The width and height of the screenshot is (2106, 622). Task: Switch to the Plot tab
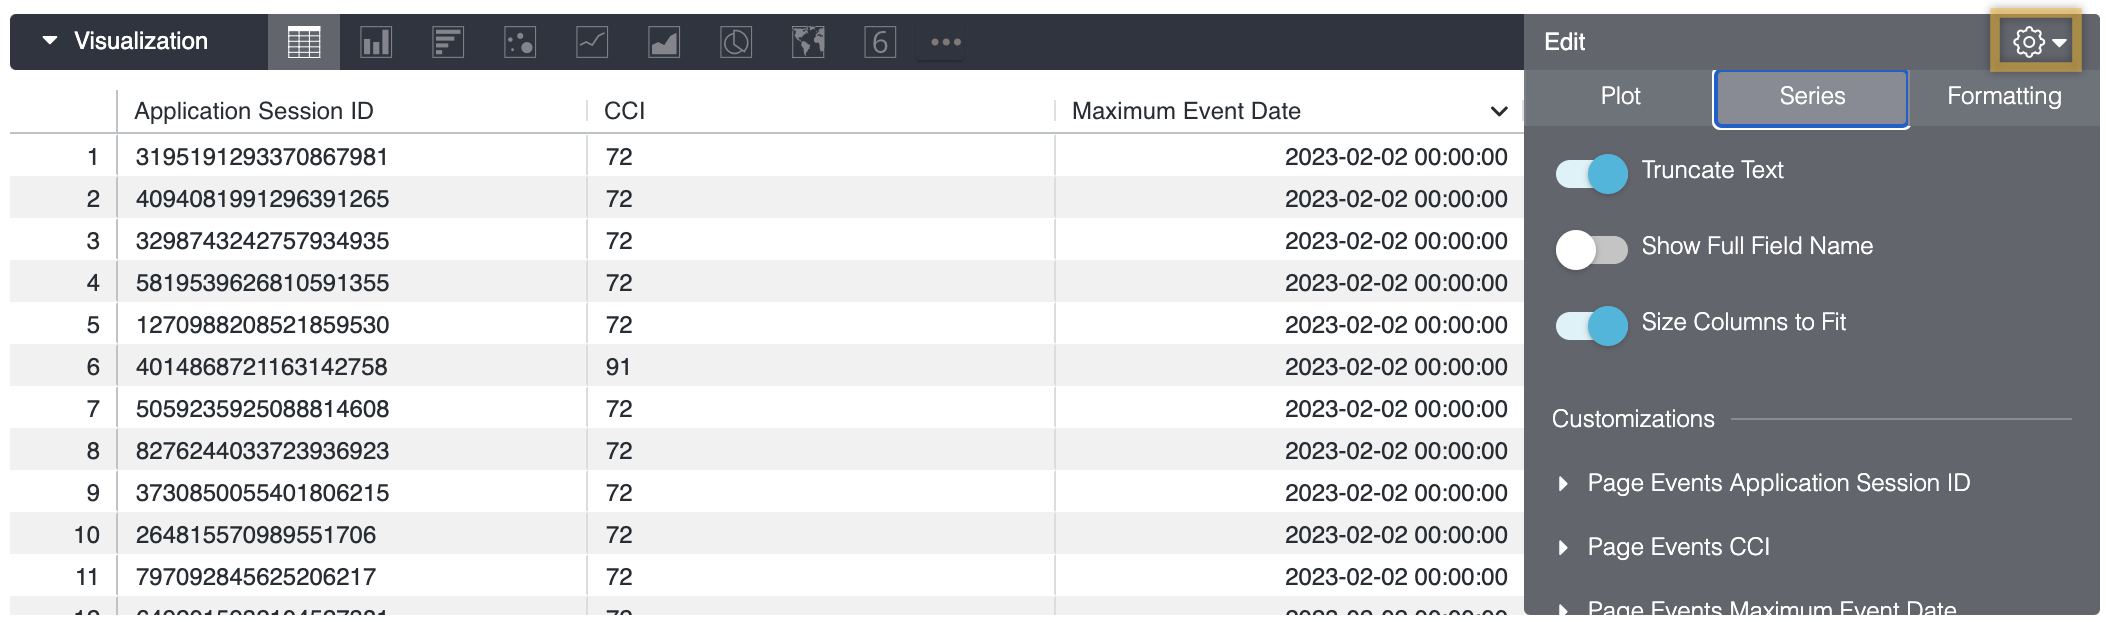pyautogui.click(x=1620, y=96)
